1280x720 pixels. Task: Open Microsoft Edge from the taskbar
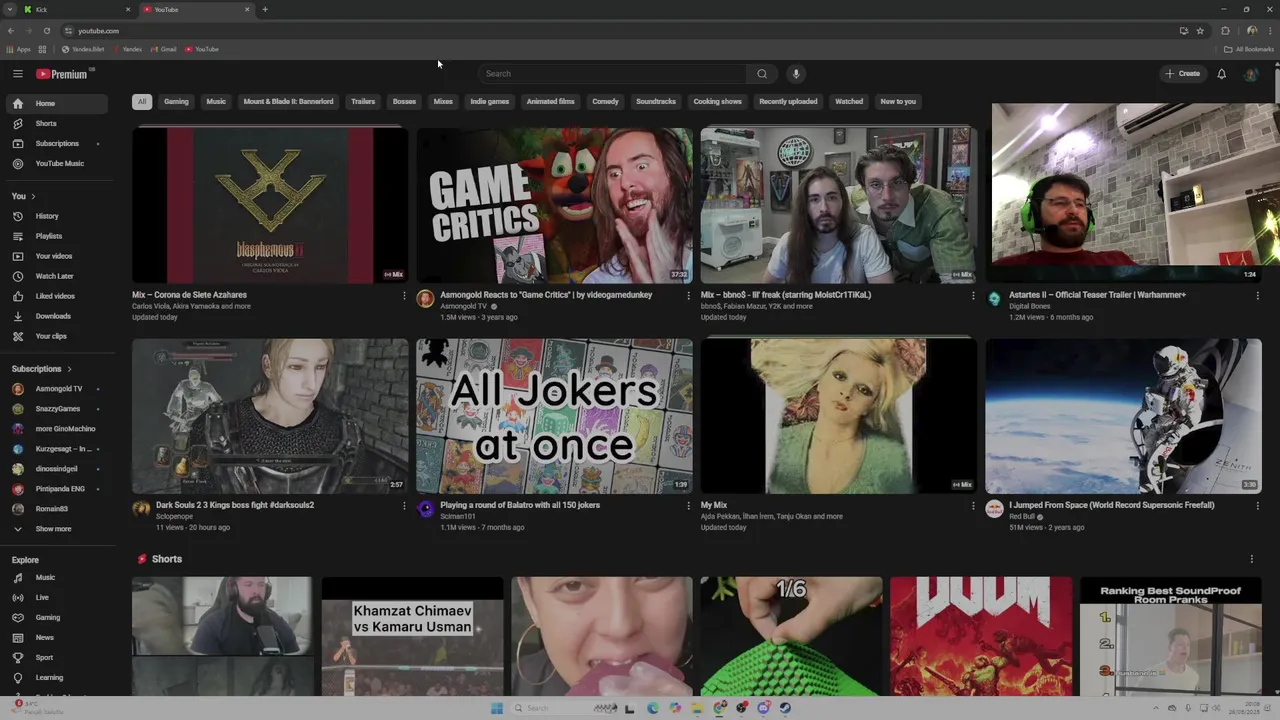click(x=653, y=708)
